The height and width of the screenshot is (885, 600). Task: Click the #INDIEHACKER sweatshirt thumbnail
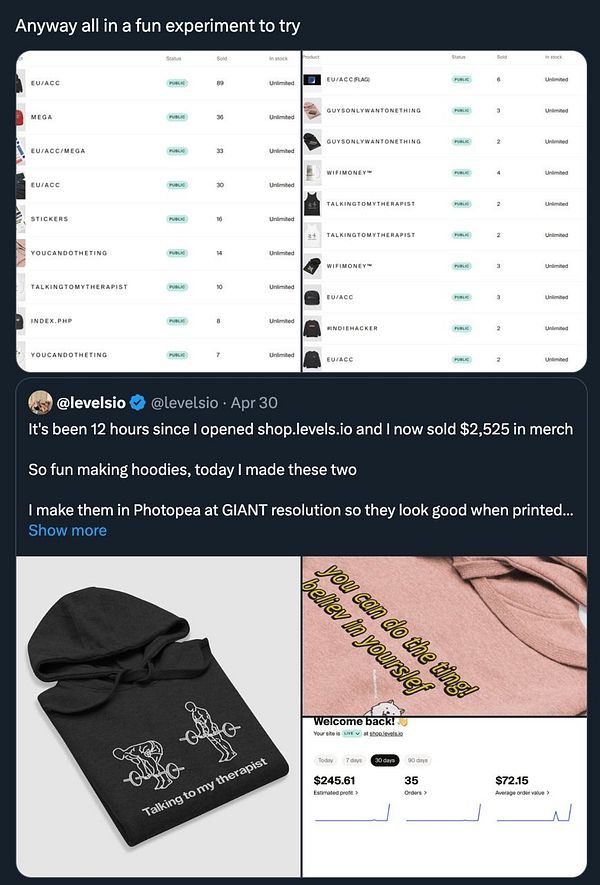coord(312,328)
